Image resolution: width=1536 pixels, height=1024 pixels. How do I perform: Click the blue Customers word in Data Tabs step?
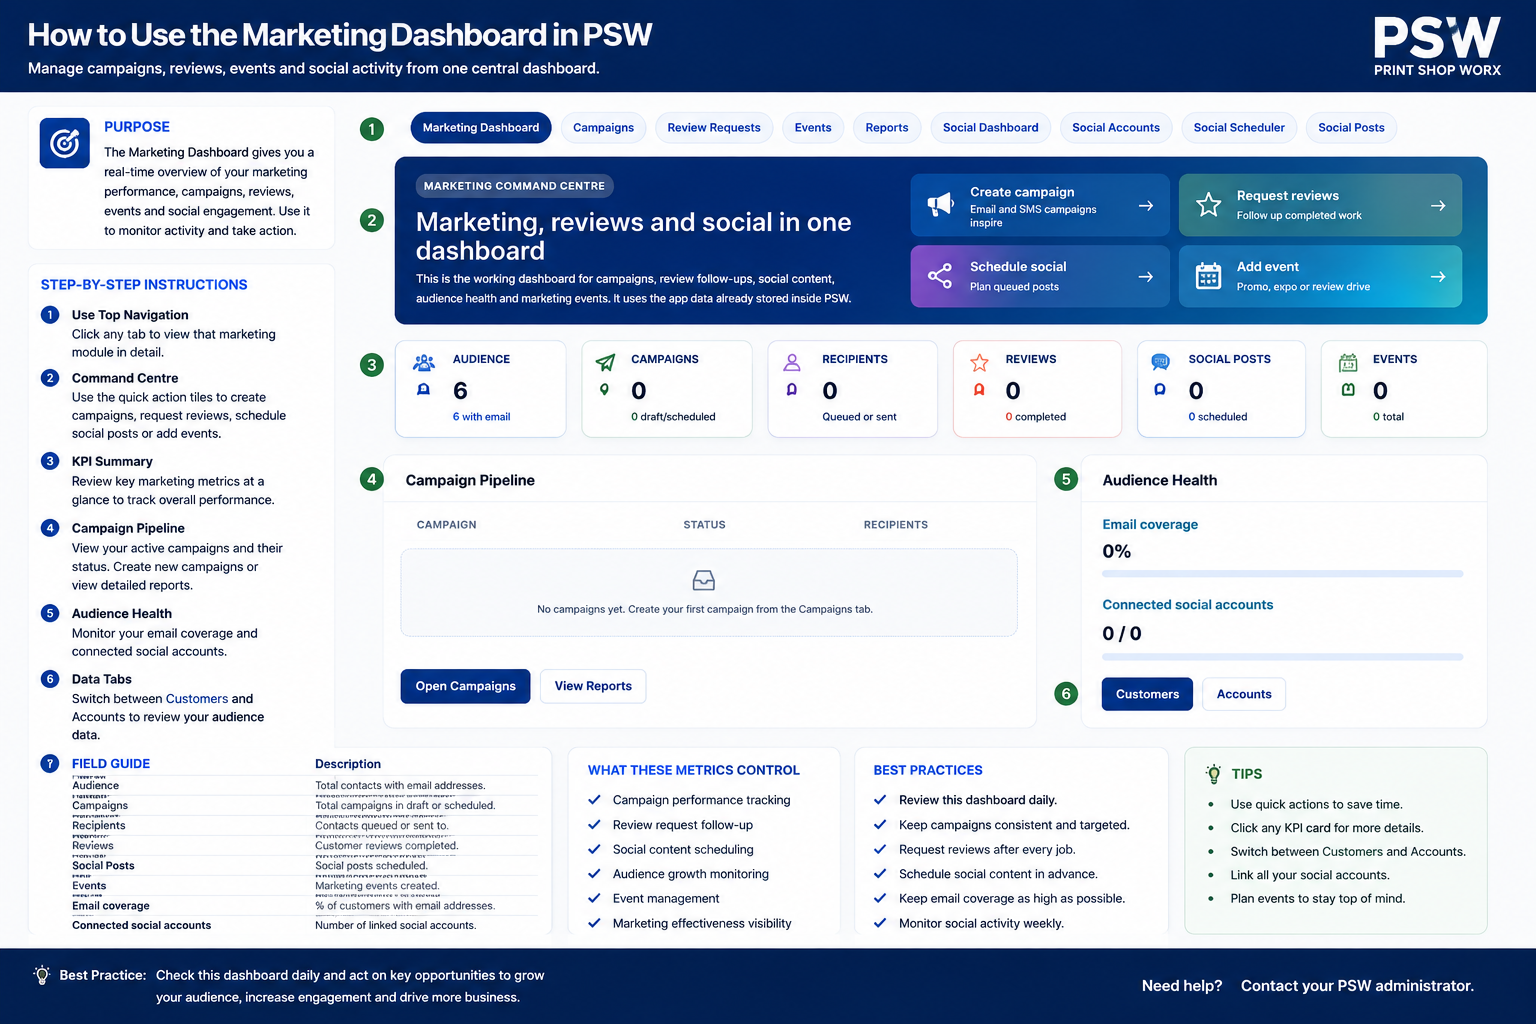click(x=197, y=699)
